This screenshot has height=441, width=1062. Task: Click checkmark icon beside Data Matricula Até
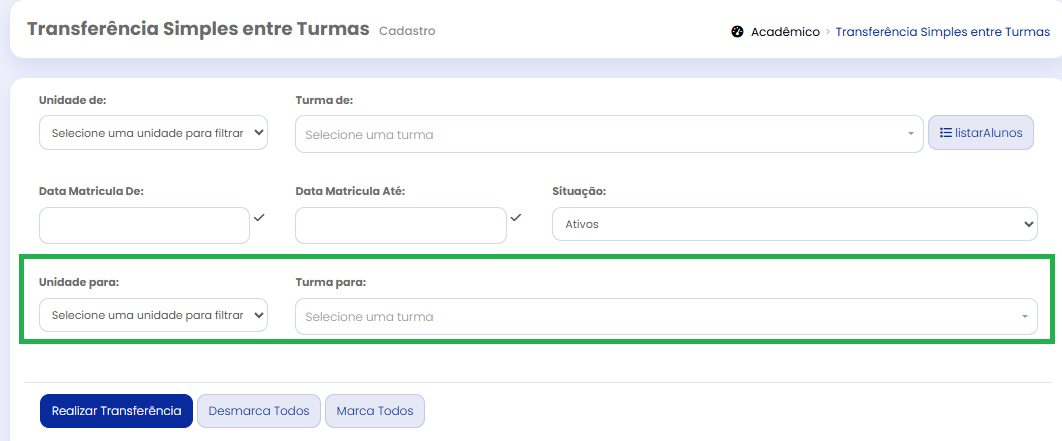516,217
